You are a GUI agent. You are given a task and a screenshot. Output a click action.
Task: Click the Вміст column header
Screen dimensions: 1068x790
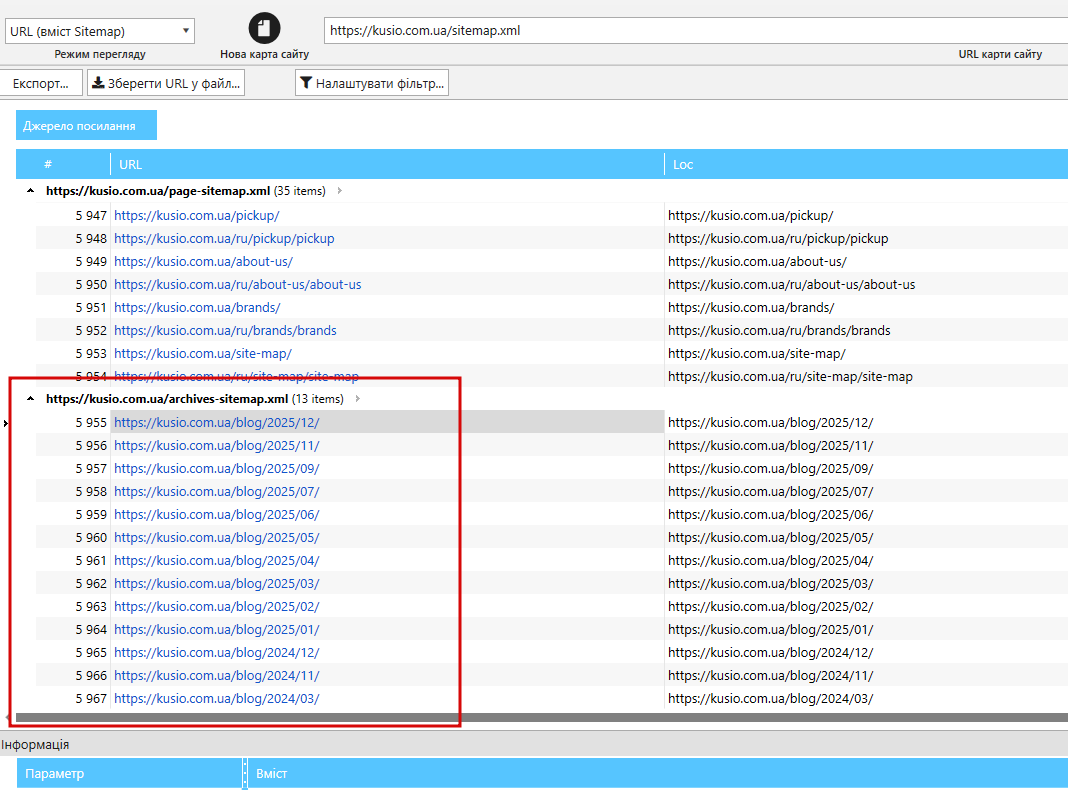(657, 774)
